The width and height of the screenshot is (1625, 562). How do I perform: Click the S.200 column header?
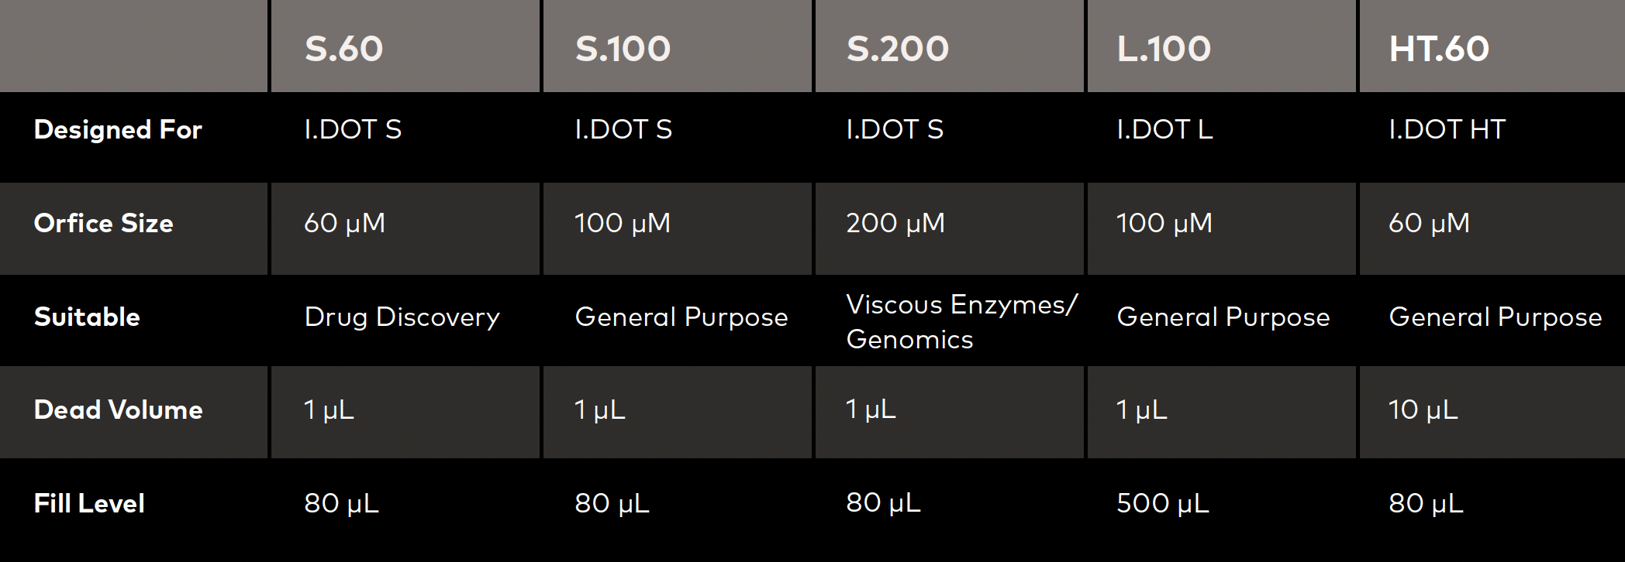tap(897, 49)
